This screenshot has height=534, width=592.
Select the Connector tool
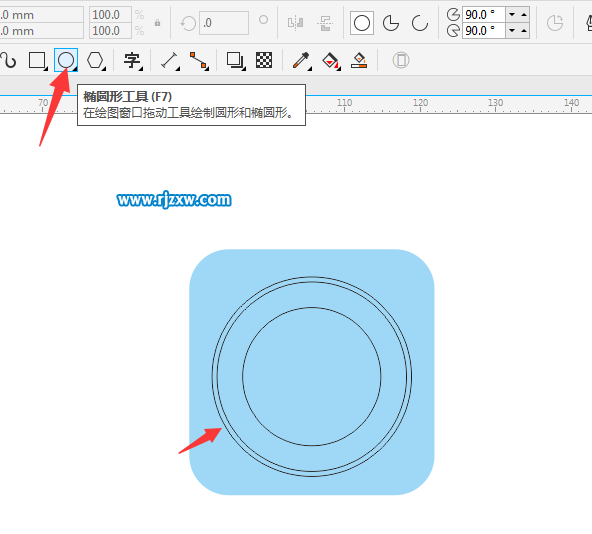point(199,60)
